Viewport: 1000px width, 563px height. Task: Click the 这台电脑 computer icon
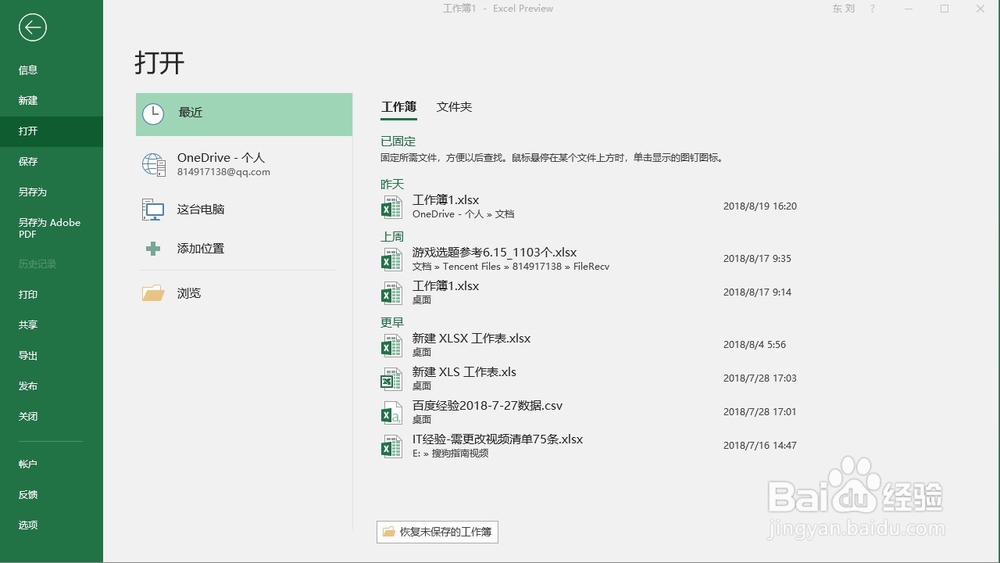pyautogui.click(x=153, y=209)
